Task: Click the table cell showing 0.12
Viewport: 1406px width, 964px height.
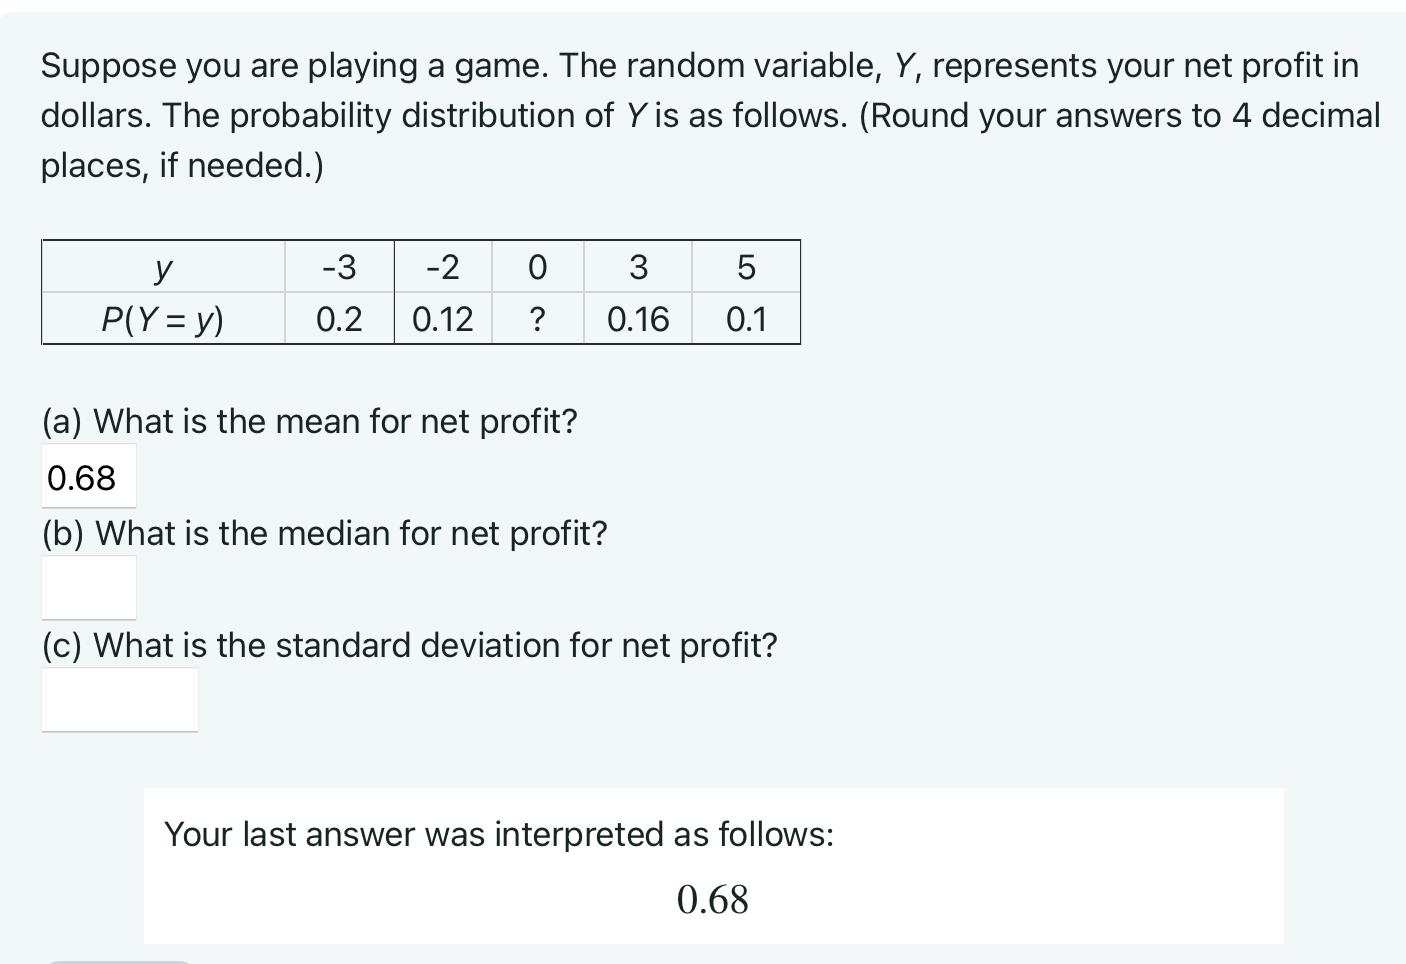Action: (x=442, y=318)
